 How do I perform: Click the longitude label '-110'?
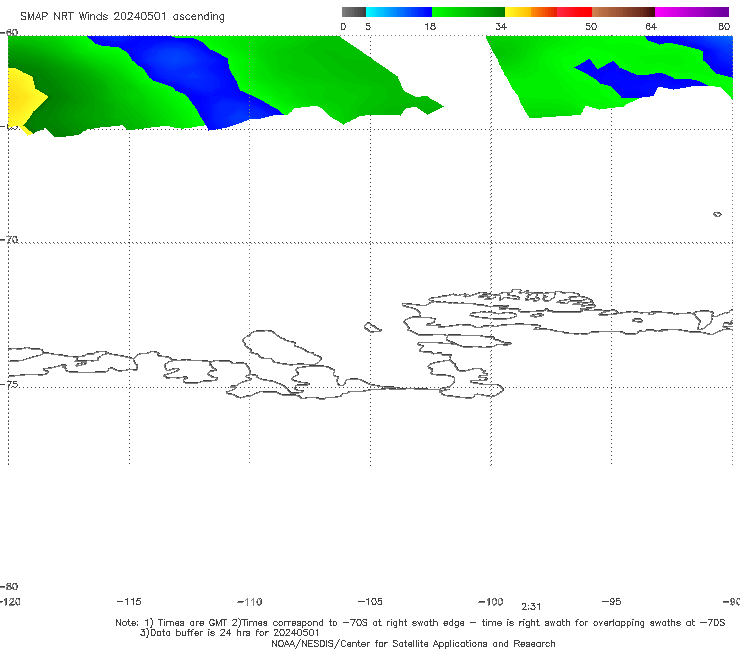(250, 602)
